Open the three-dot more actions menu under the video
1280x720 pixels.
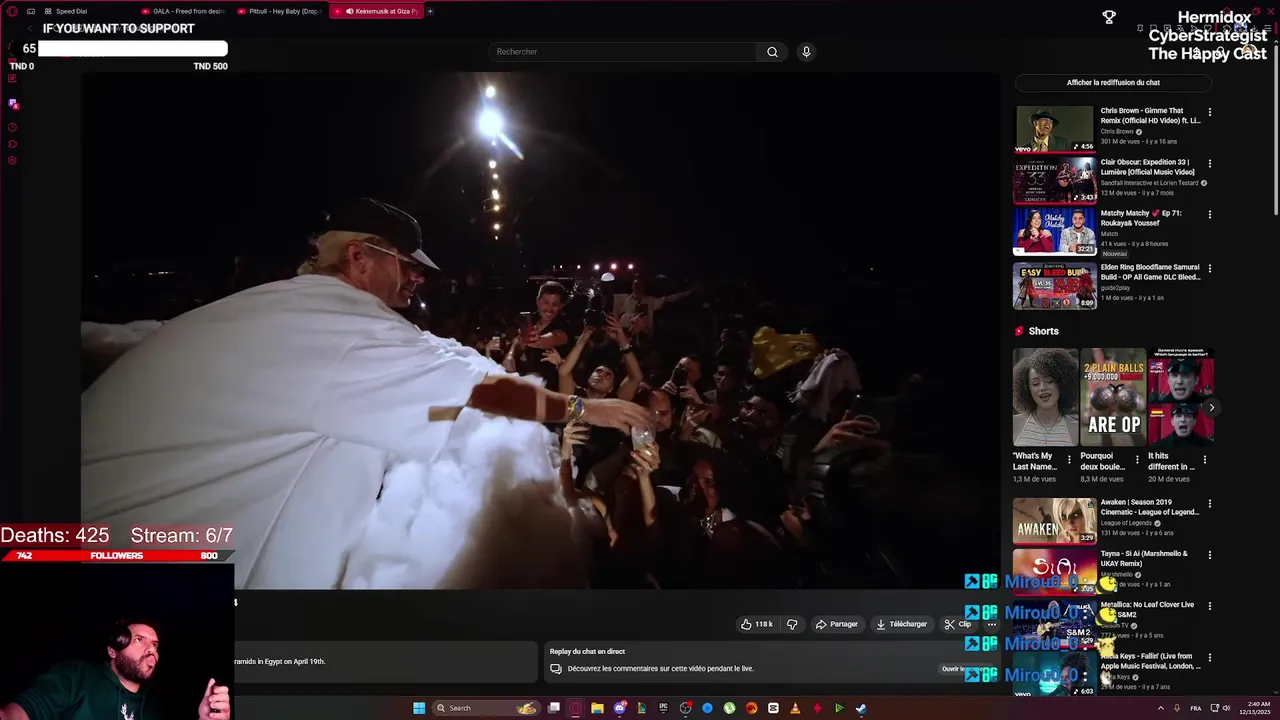pyautogui.click(x=991, y=624)
